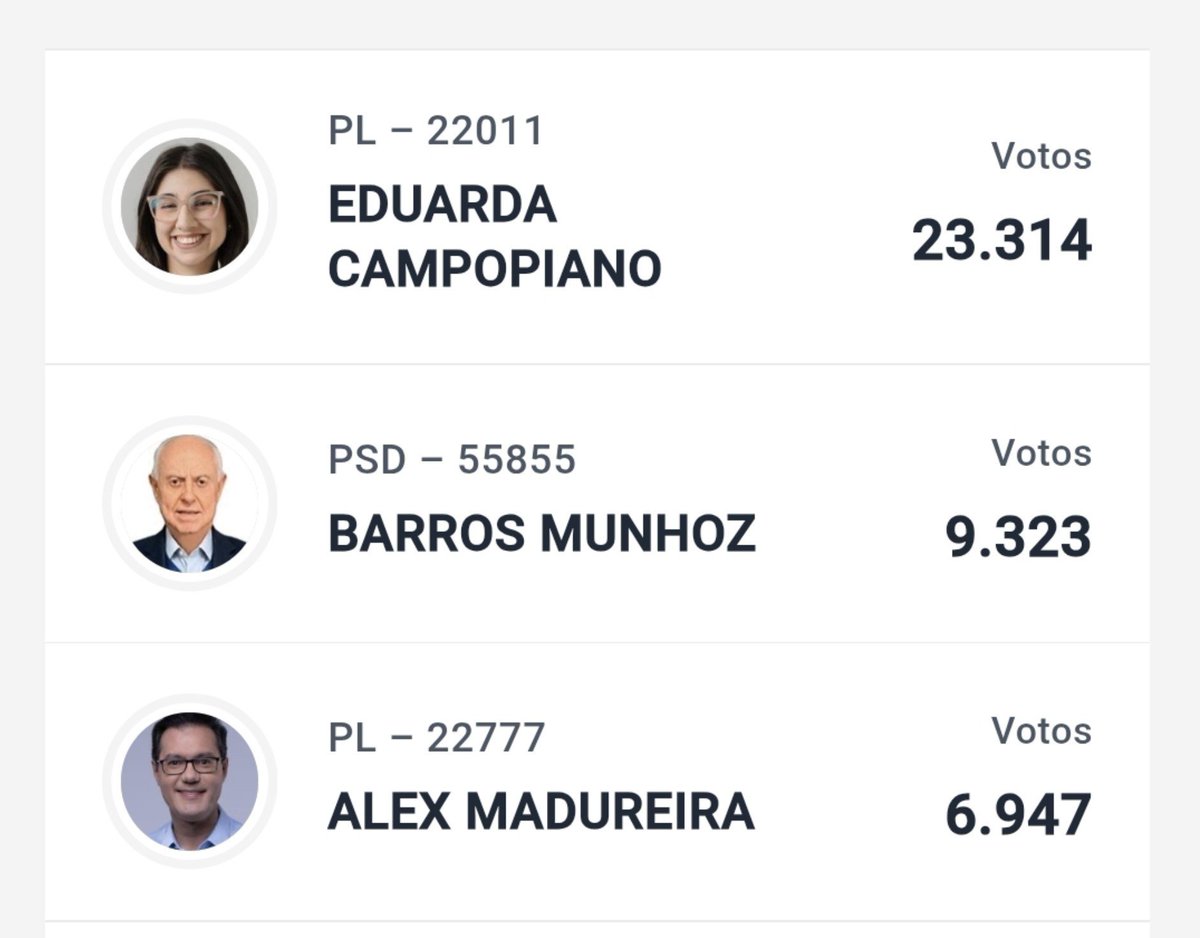
Task: Select the 6.947 vote total
Action: [x=1019, y=816]
